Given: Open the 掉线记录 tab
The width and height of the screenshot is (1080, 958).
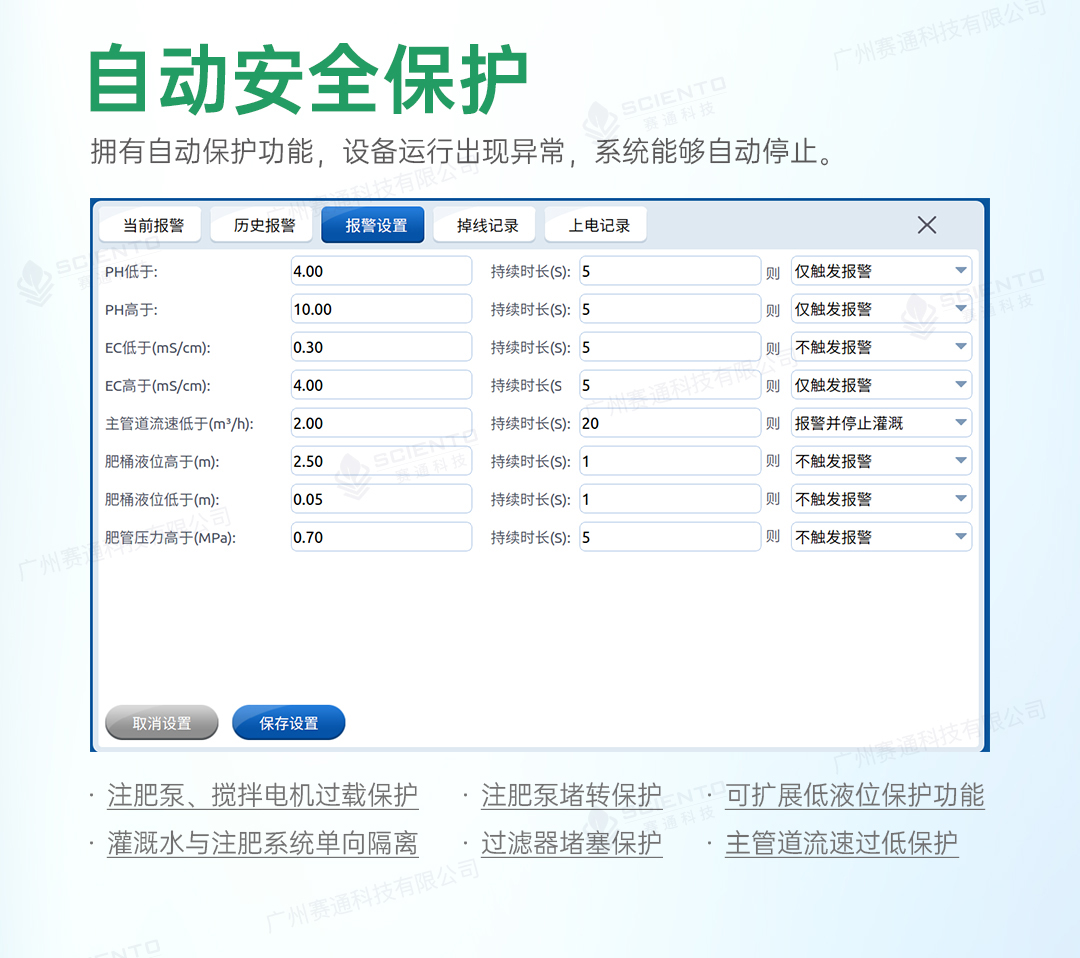Looking at the screenshot, I should (x=484, y=224).
